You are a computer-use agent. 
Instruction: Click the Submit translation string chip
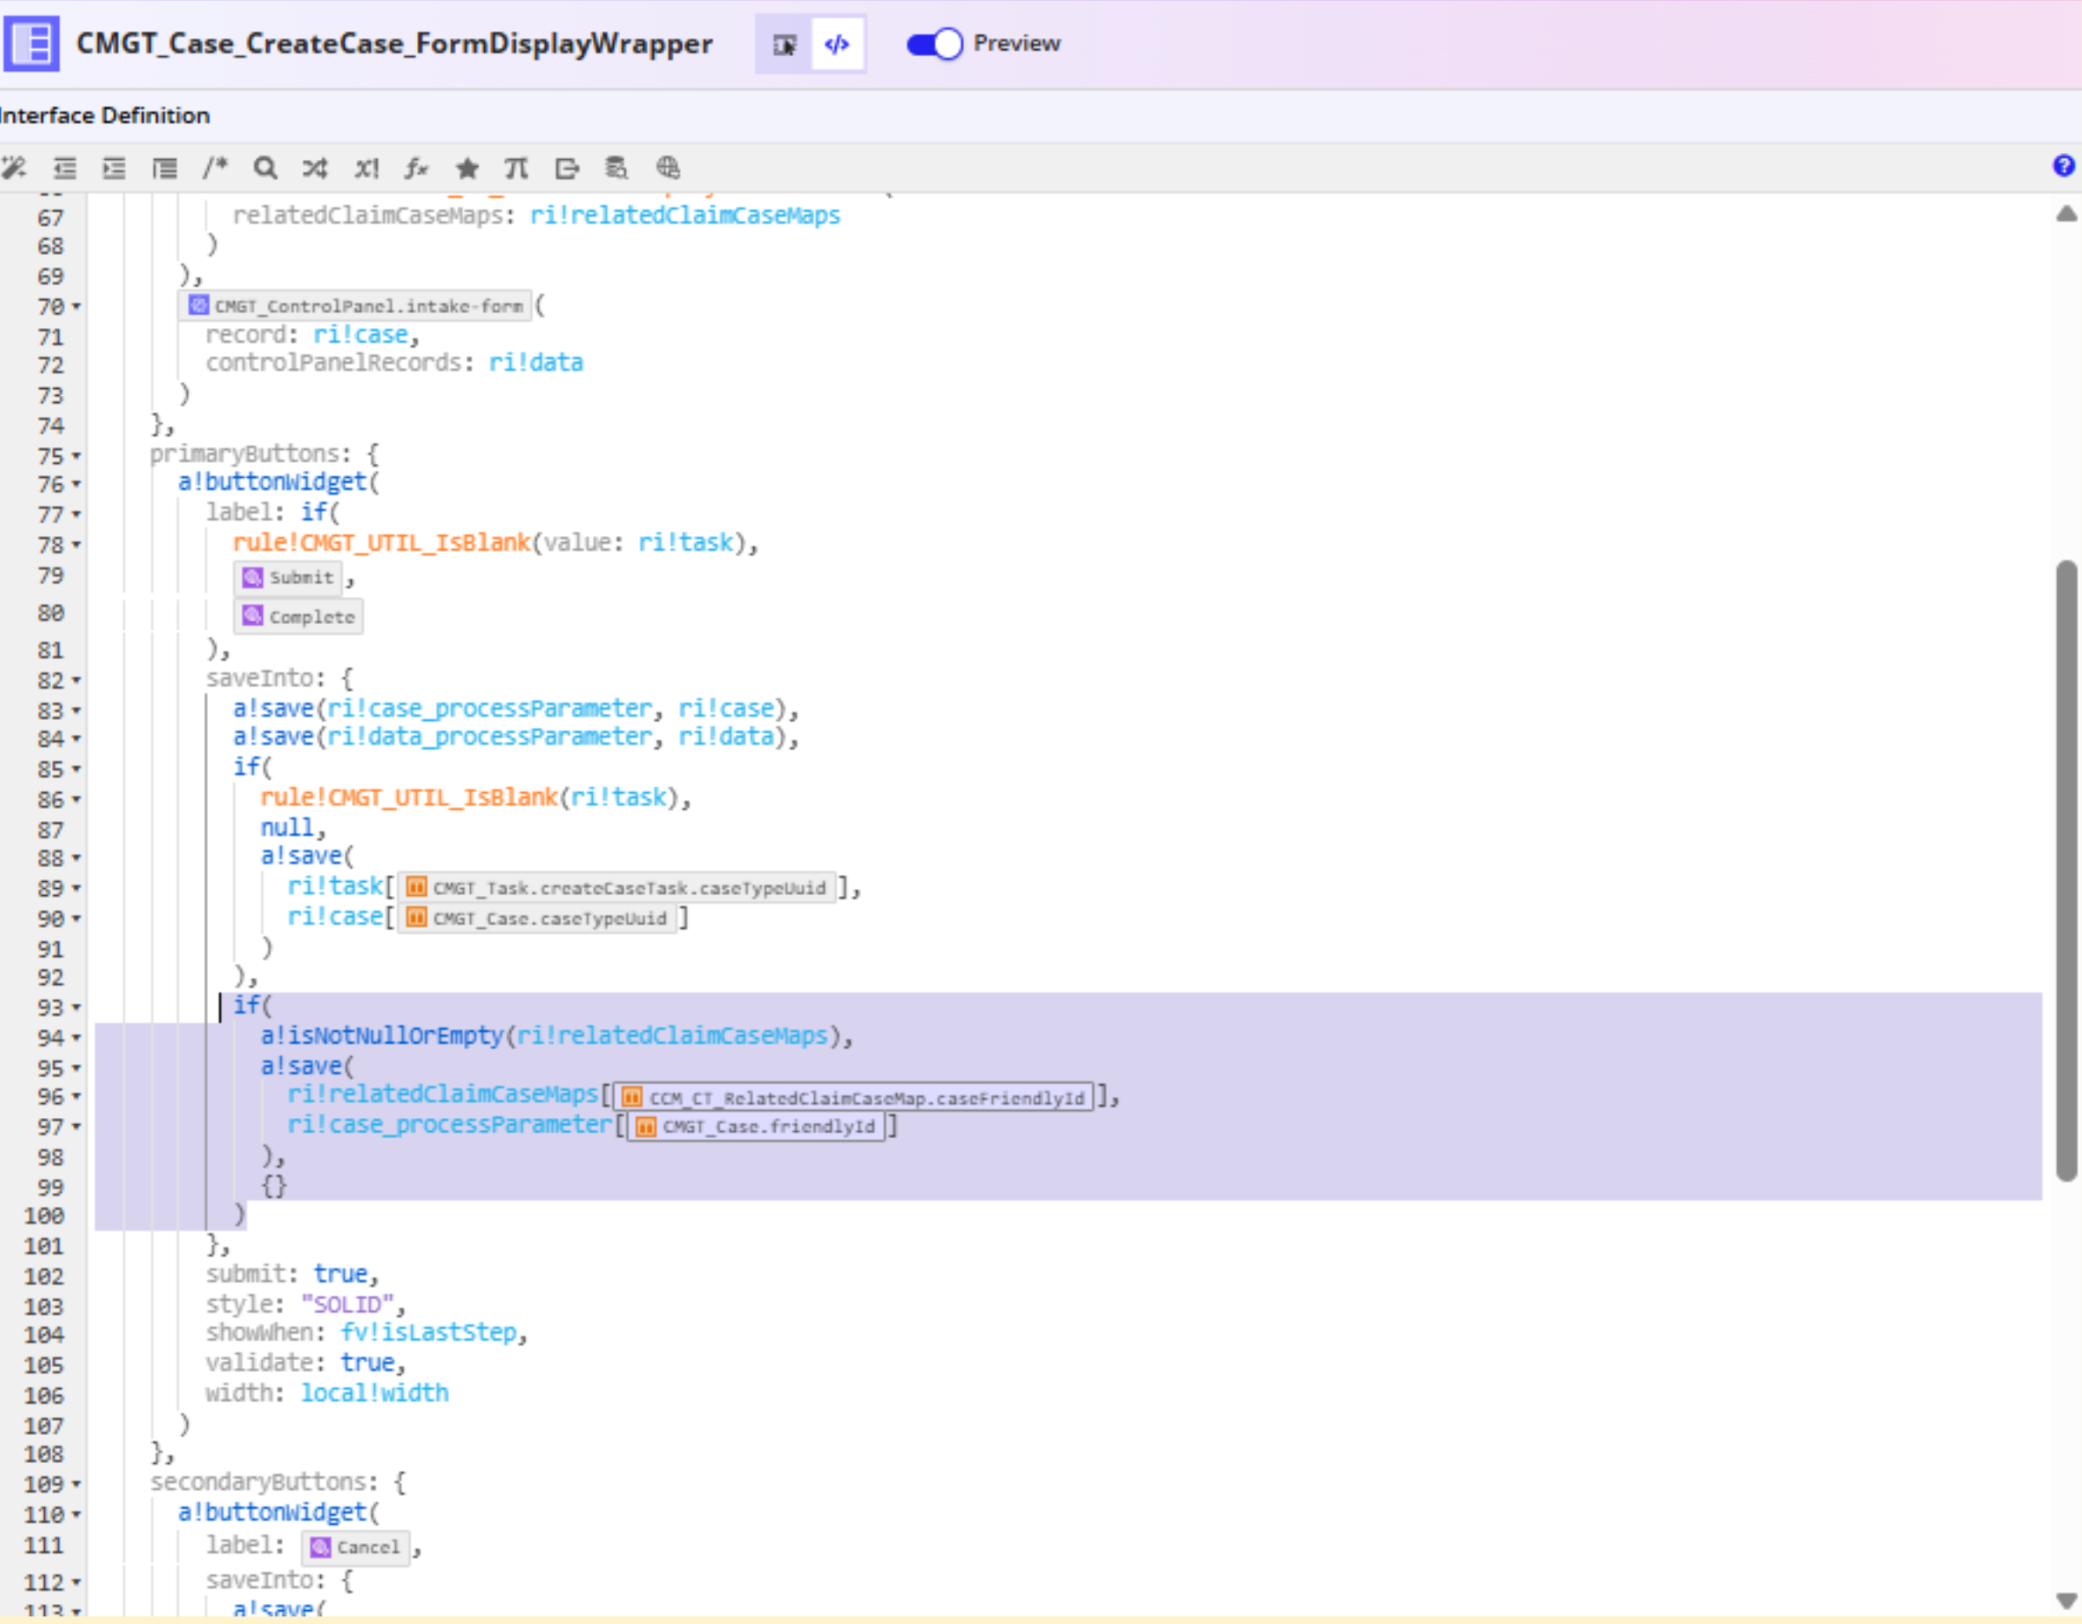pos(289,577)
